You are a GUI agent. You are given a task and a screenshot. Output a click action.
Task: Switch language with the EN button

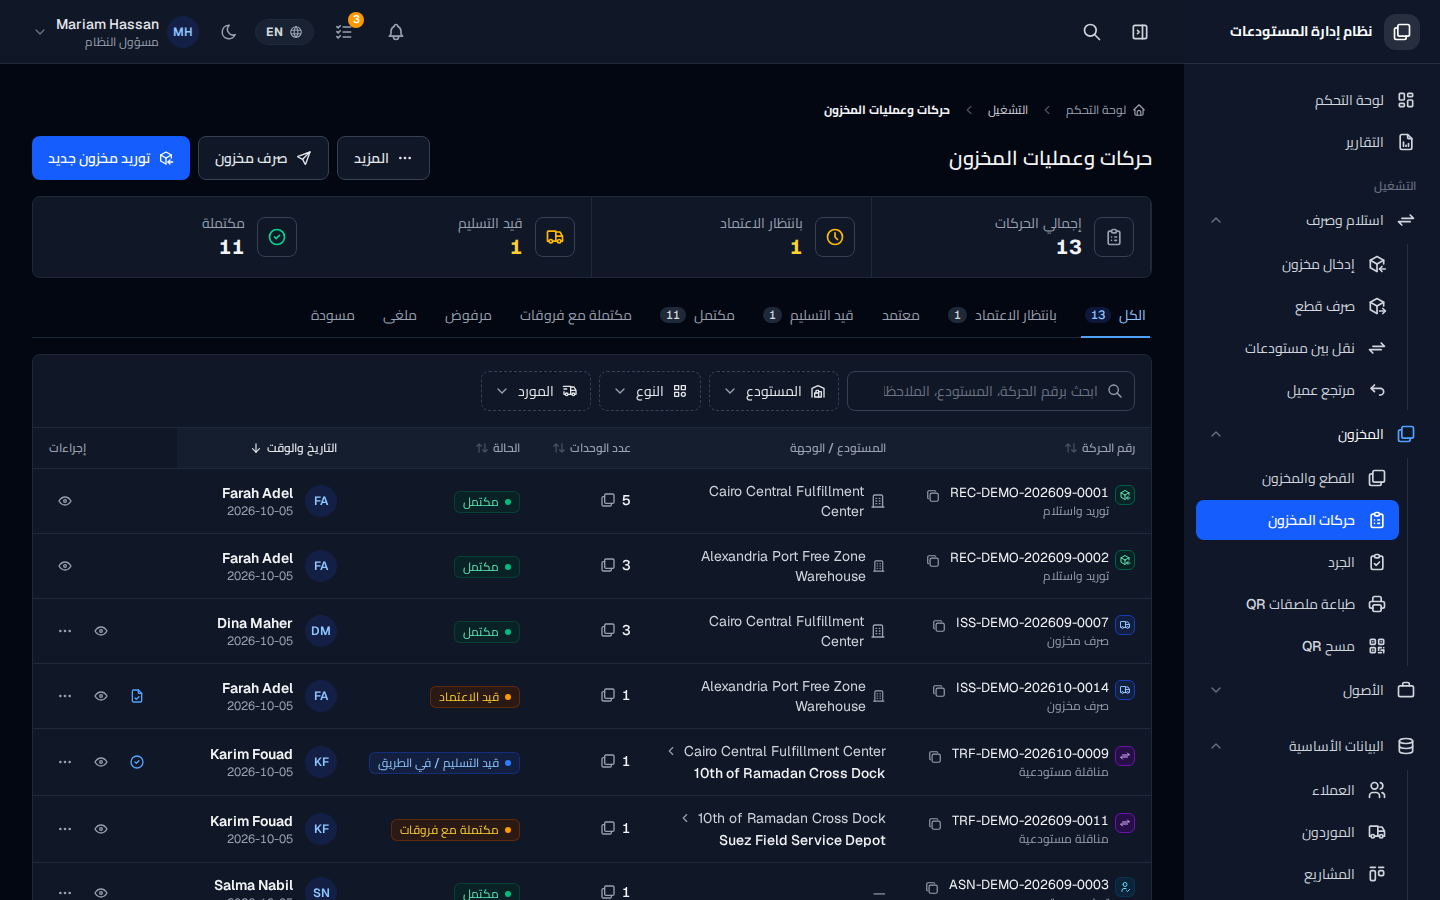(x=284, y=32)
